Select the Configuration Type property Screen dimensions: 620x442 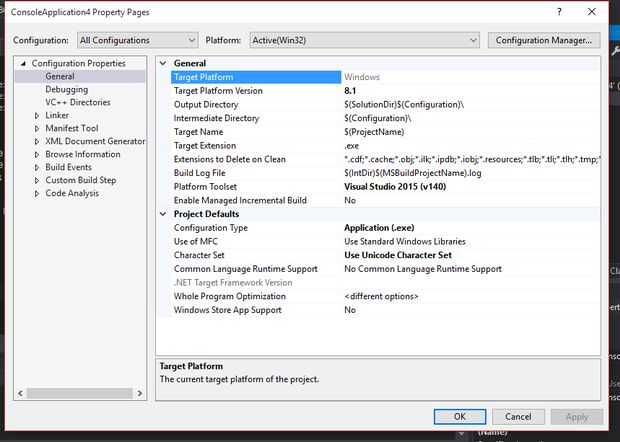click(x=210, y=228)
